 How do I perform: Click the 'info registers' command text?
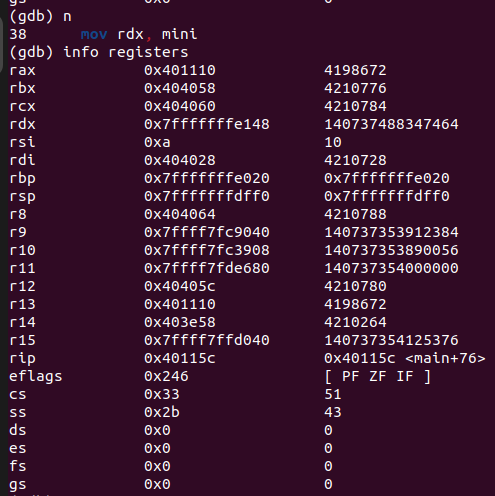(126, 53)
